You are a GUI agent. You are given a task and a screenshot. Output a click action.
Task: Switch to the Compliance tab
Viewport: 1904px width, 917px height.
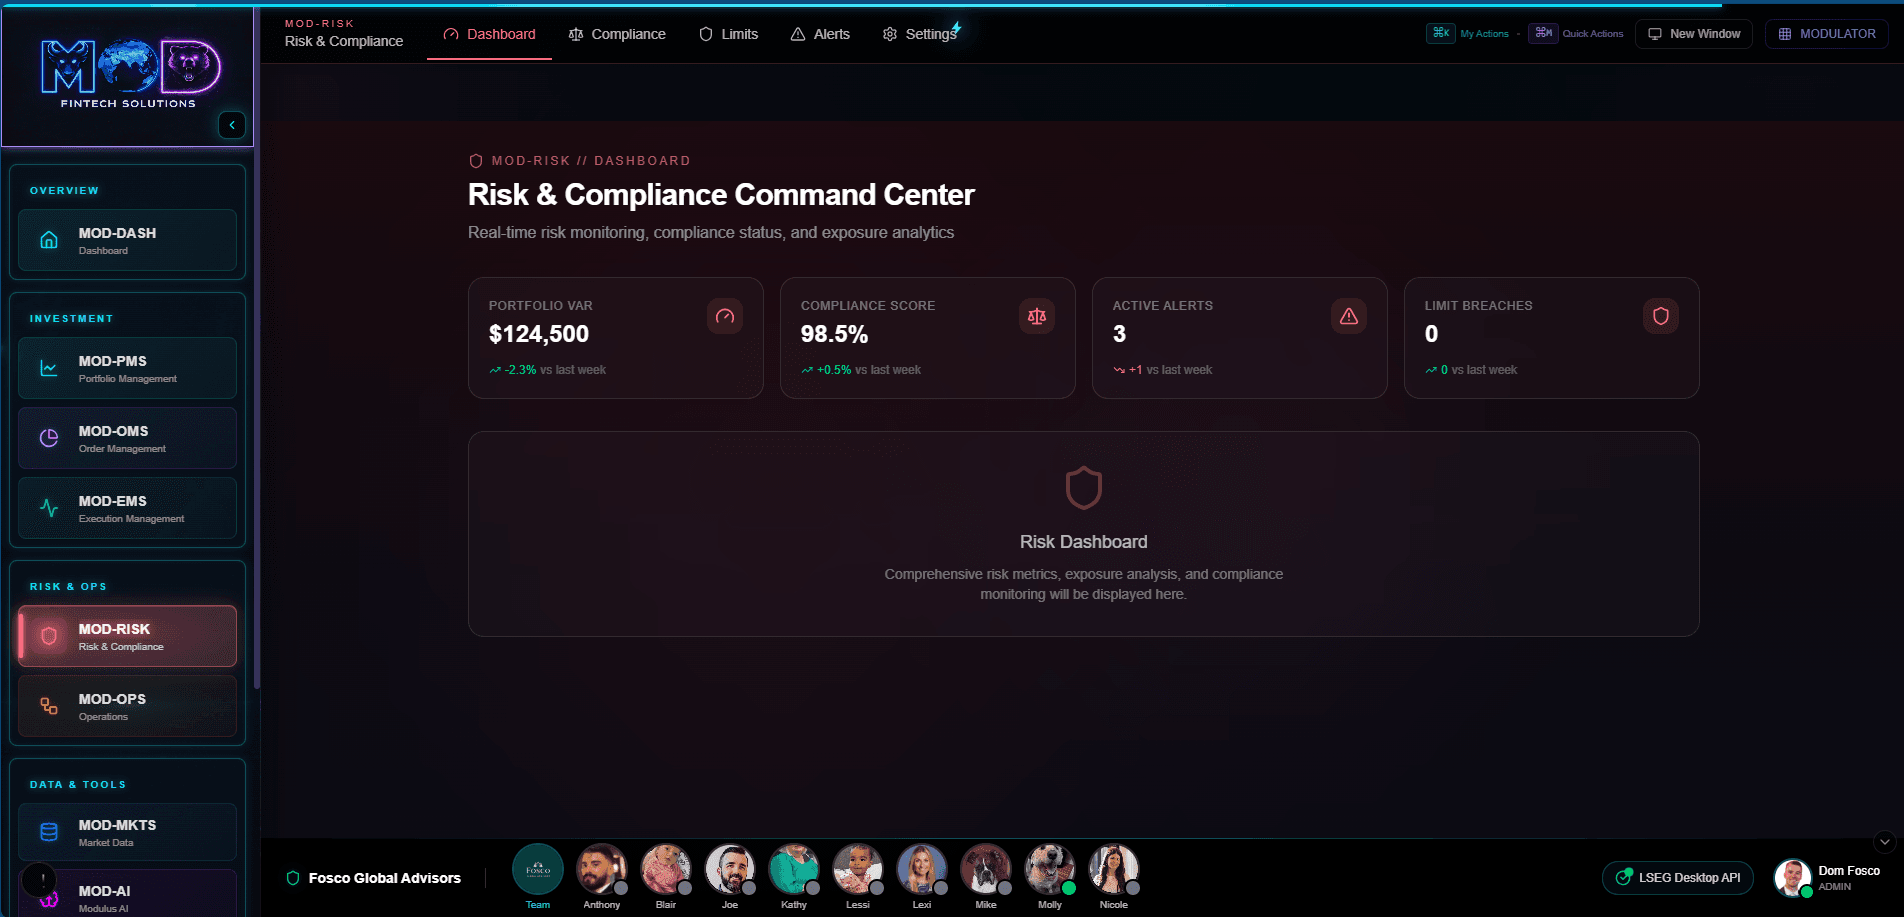pyautogui.click(x=617, y=34)
